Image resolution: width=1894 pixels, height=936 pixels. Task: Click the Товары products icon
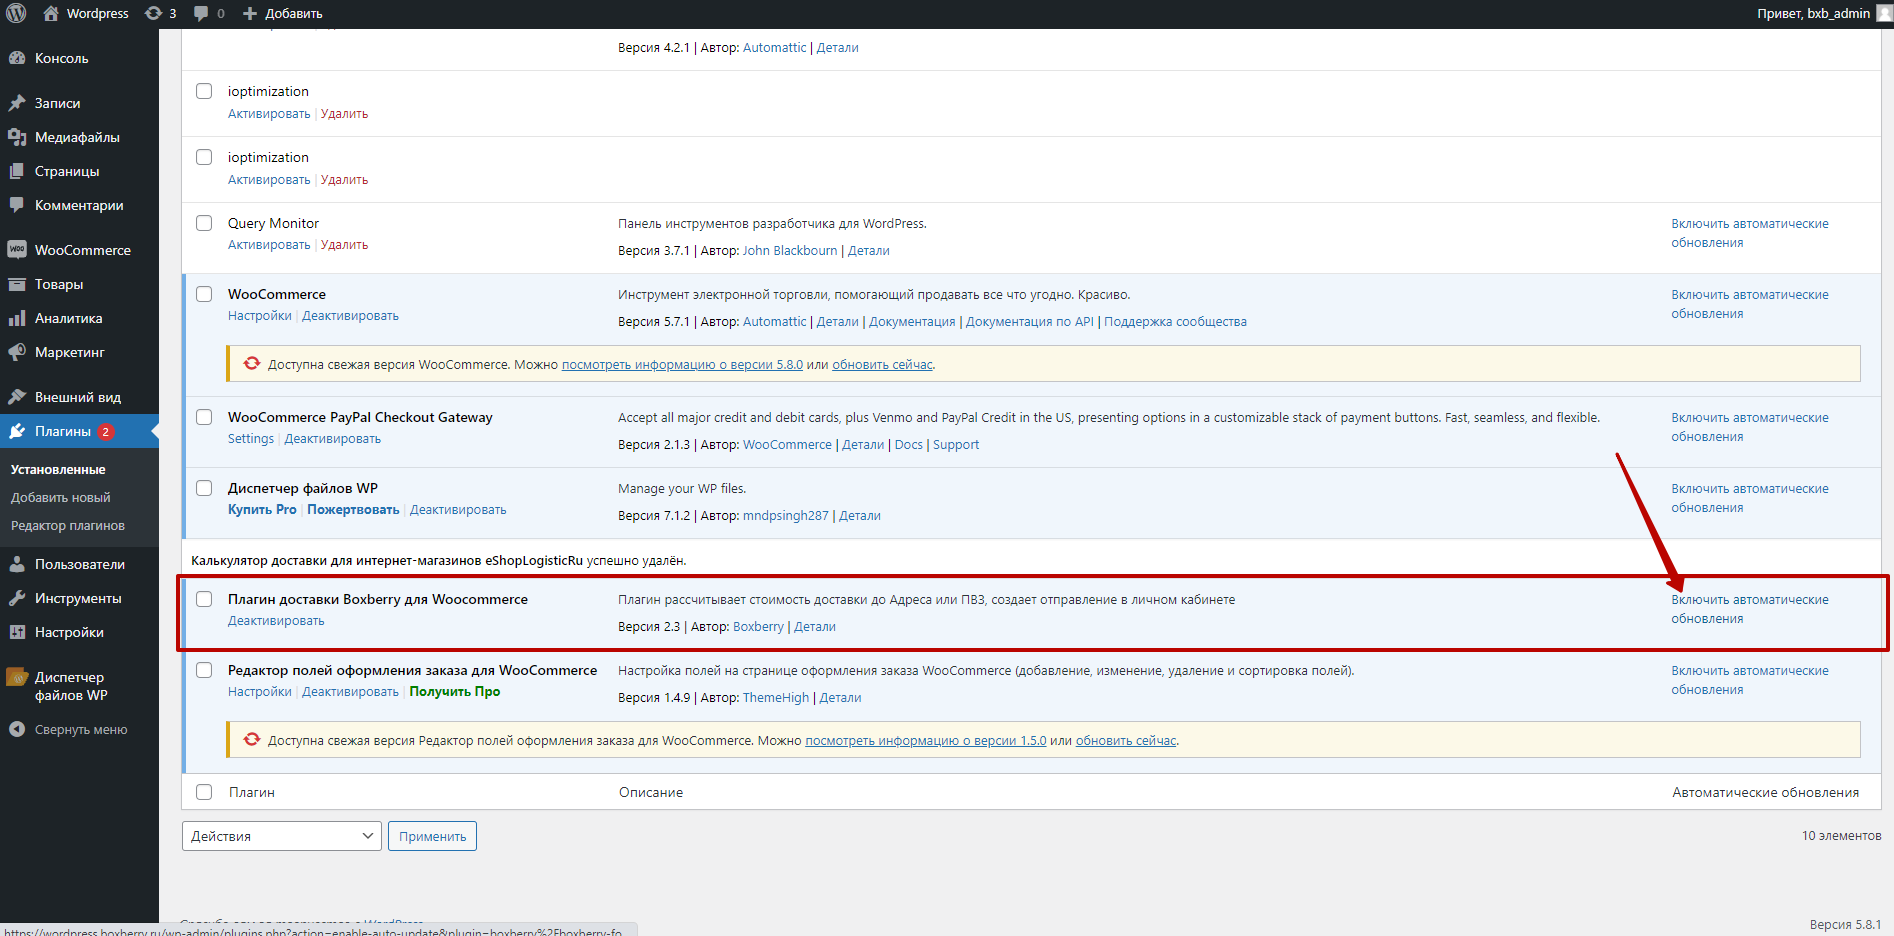click(17, 284)
